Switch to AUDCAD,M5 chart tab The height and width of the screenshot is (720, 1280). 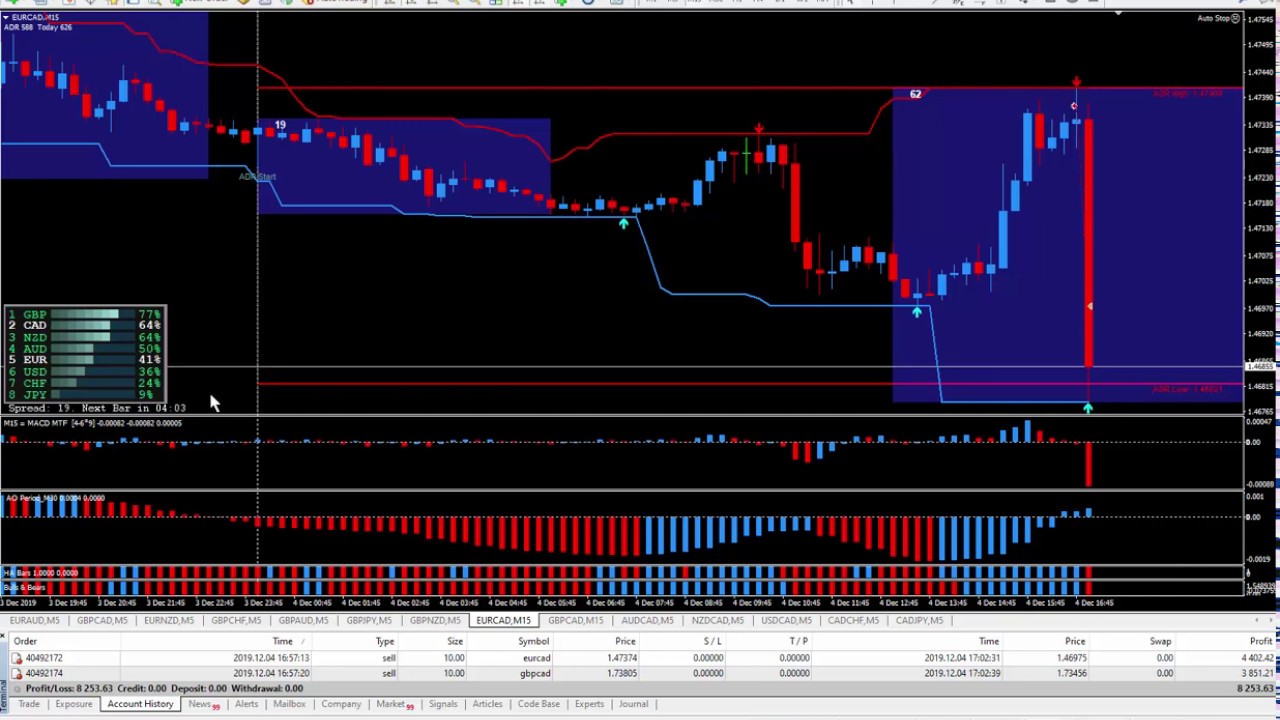point(648,620)
